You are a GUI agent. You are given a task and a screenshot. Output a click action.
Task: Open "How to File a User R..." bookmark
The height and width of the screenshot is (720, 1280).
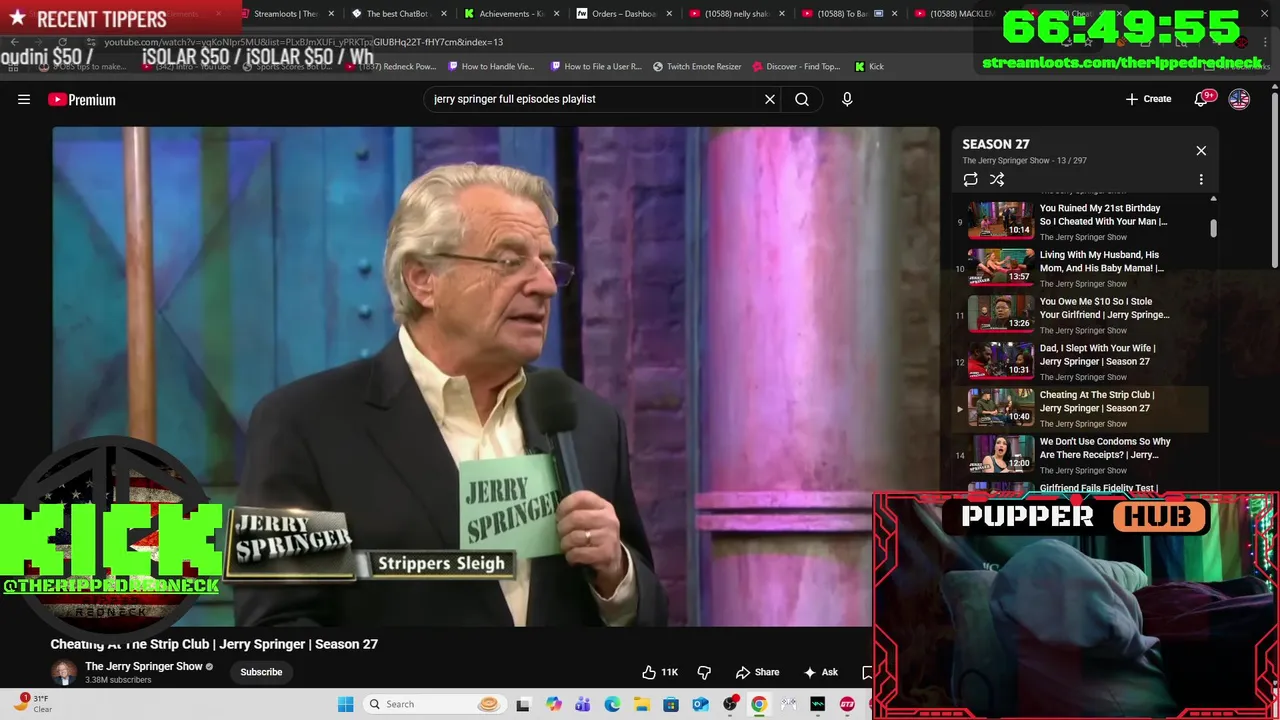595,66
